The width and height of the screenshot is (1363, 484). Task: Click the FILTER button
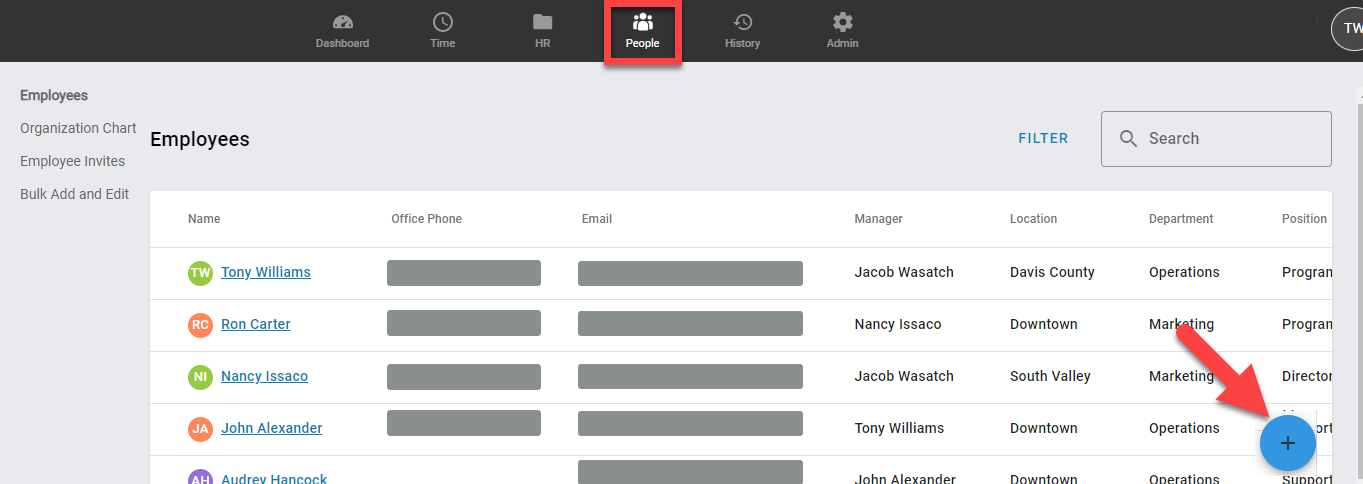pos(1043,139)
